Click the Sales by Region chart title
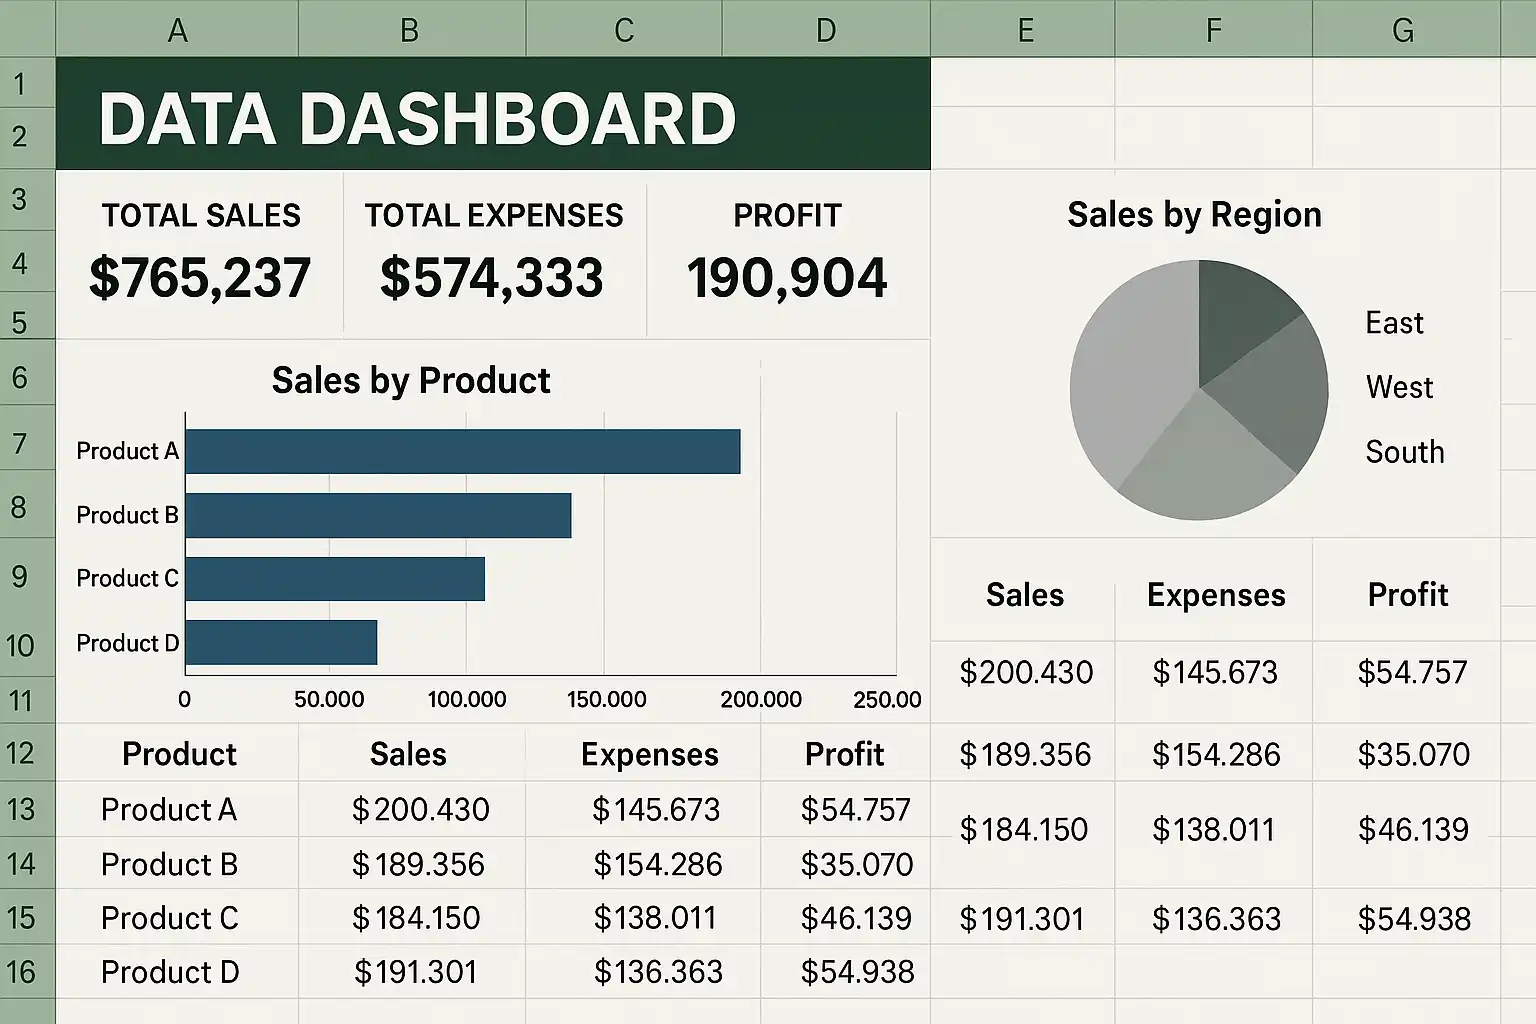This screenshot has width=1536, height=1024. [1194, 215]
